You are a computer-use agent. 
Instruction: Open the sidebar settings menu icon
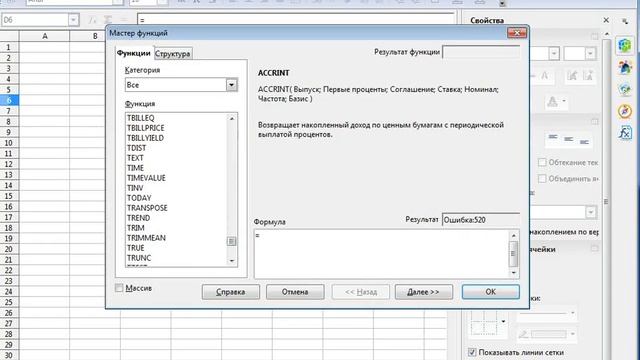pos(625,20)
